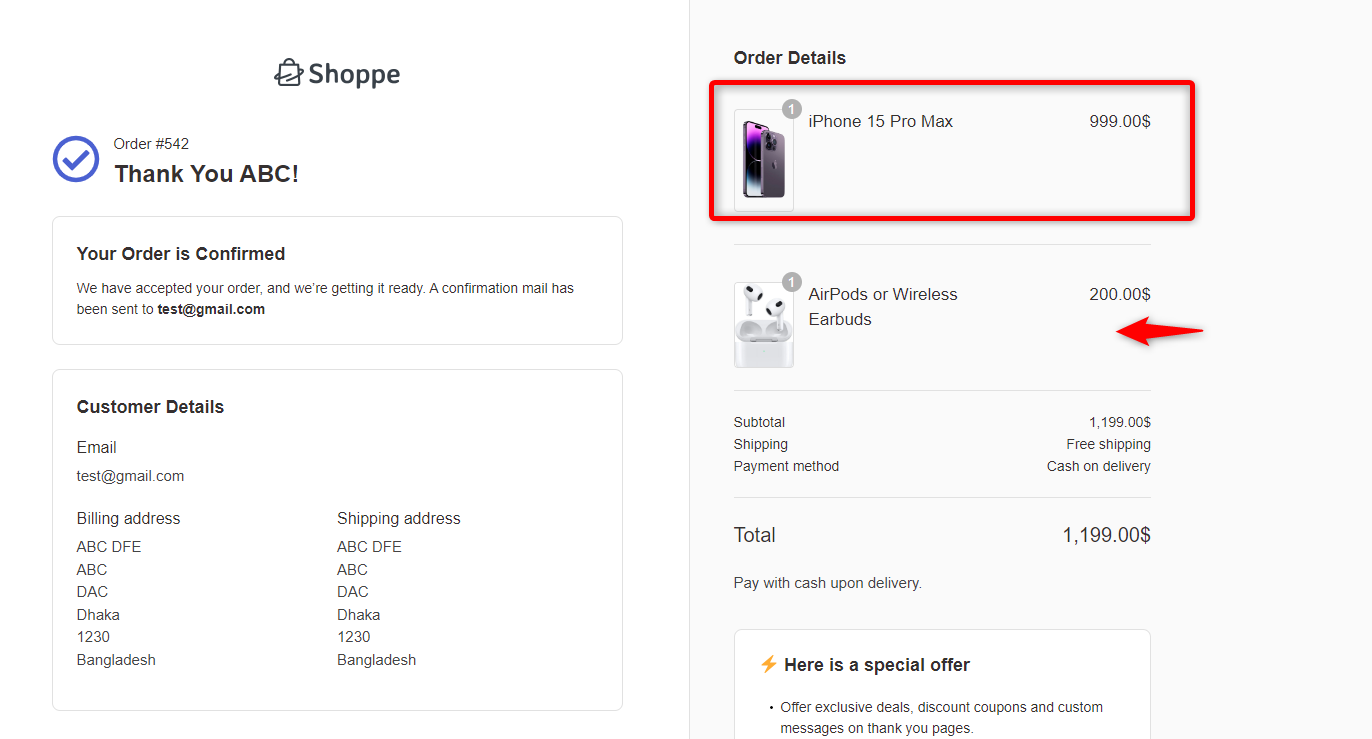
Task: Click Bangladesh in the billing address
Action: 116,660
